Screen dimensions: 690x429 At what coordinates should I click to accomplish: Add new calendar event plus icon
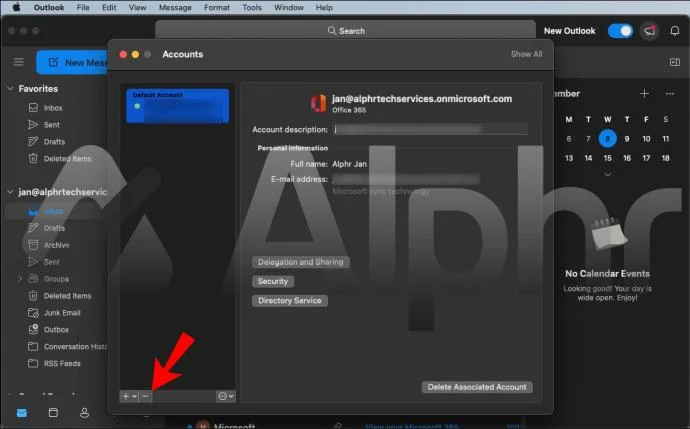pos(644,93)
